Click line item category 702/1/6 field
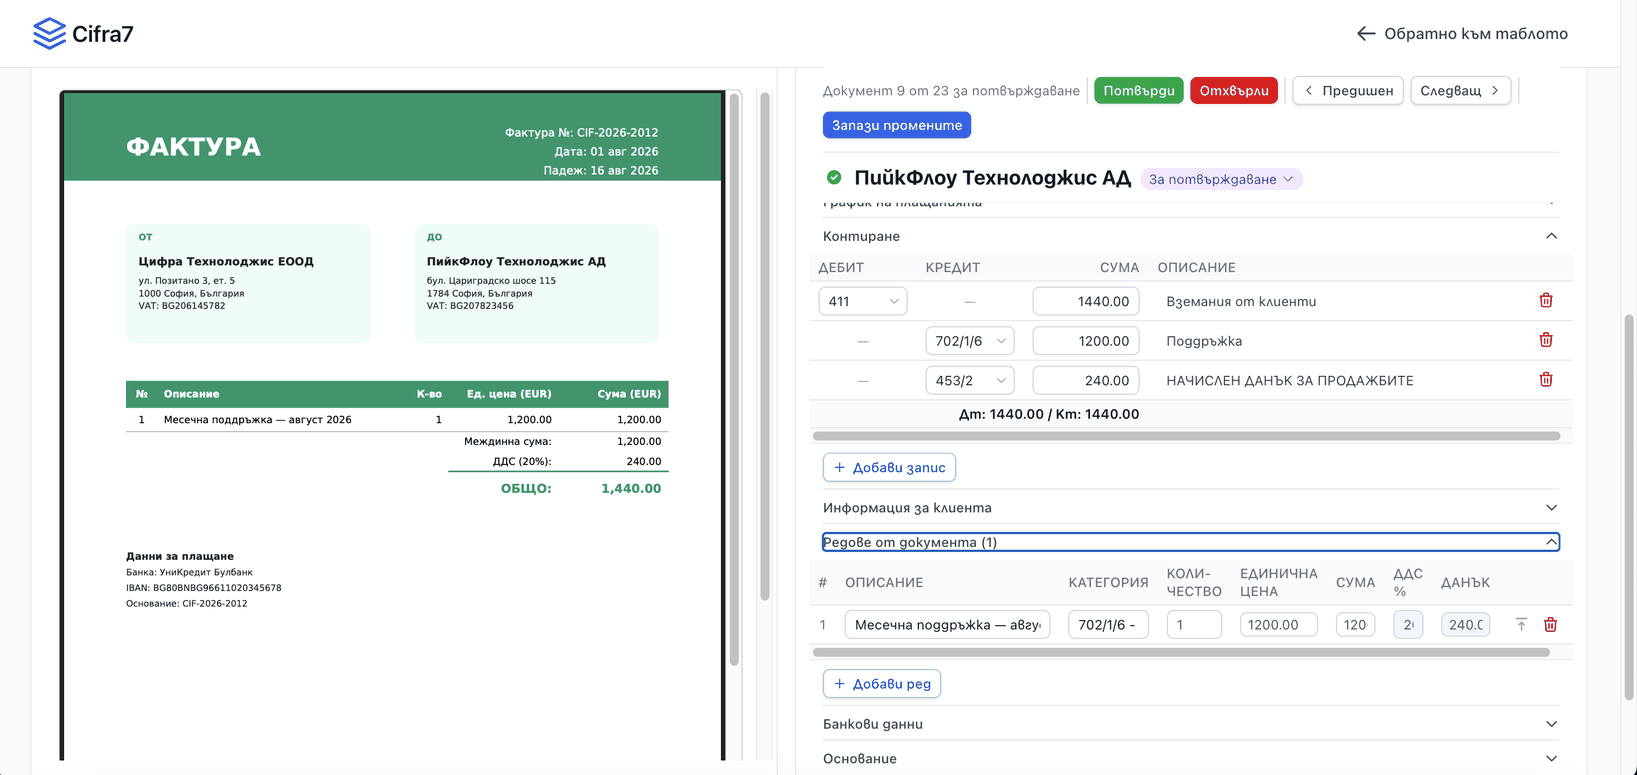 pyautogui.click(x=1108, y=625)
